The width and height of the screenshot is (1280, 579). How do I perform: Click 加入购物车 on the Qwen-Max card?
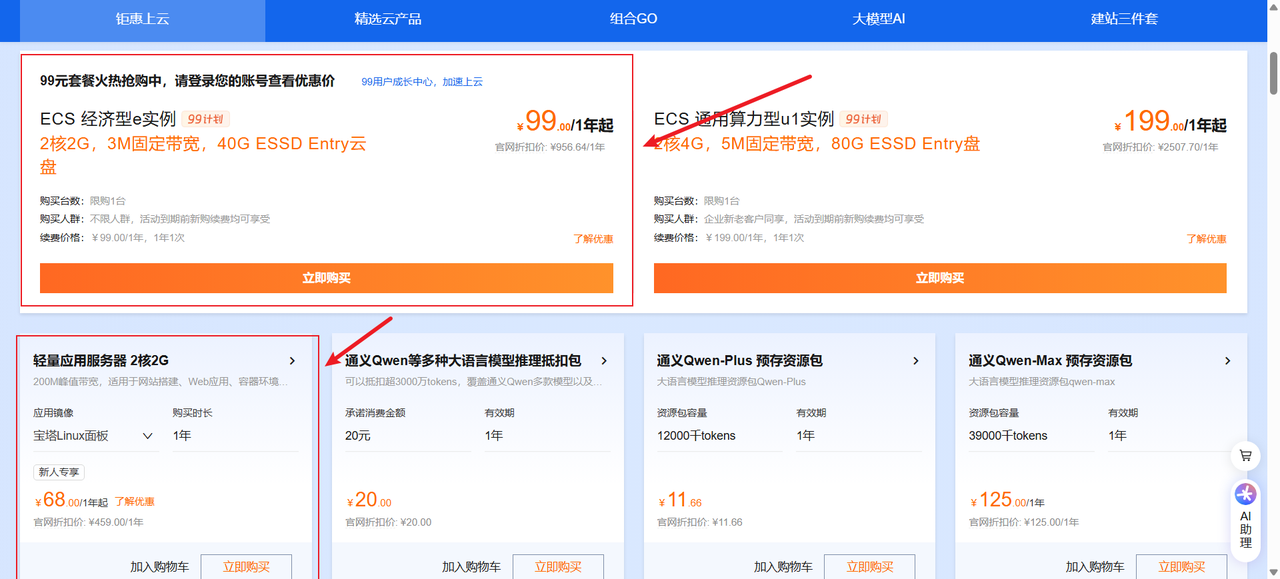tap(1096, 567)
